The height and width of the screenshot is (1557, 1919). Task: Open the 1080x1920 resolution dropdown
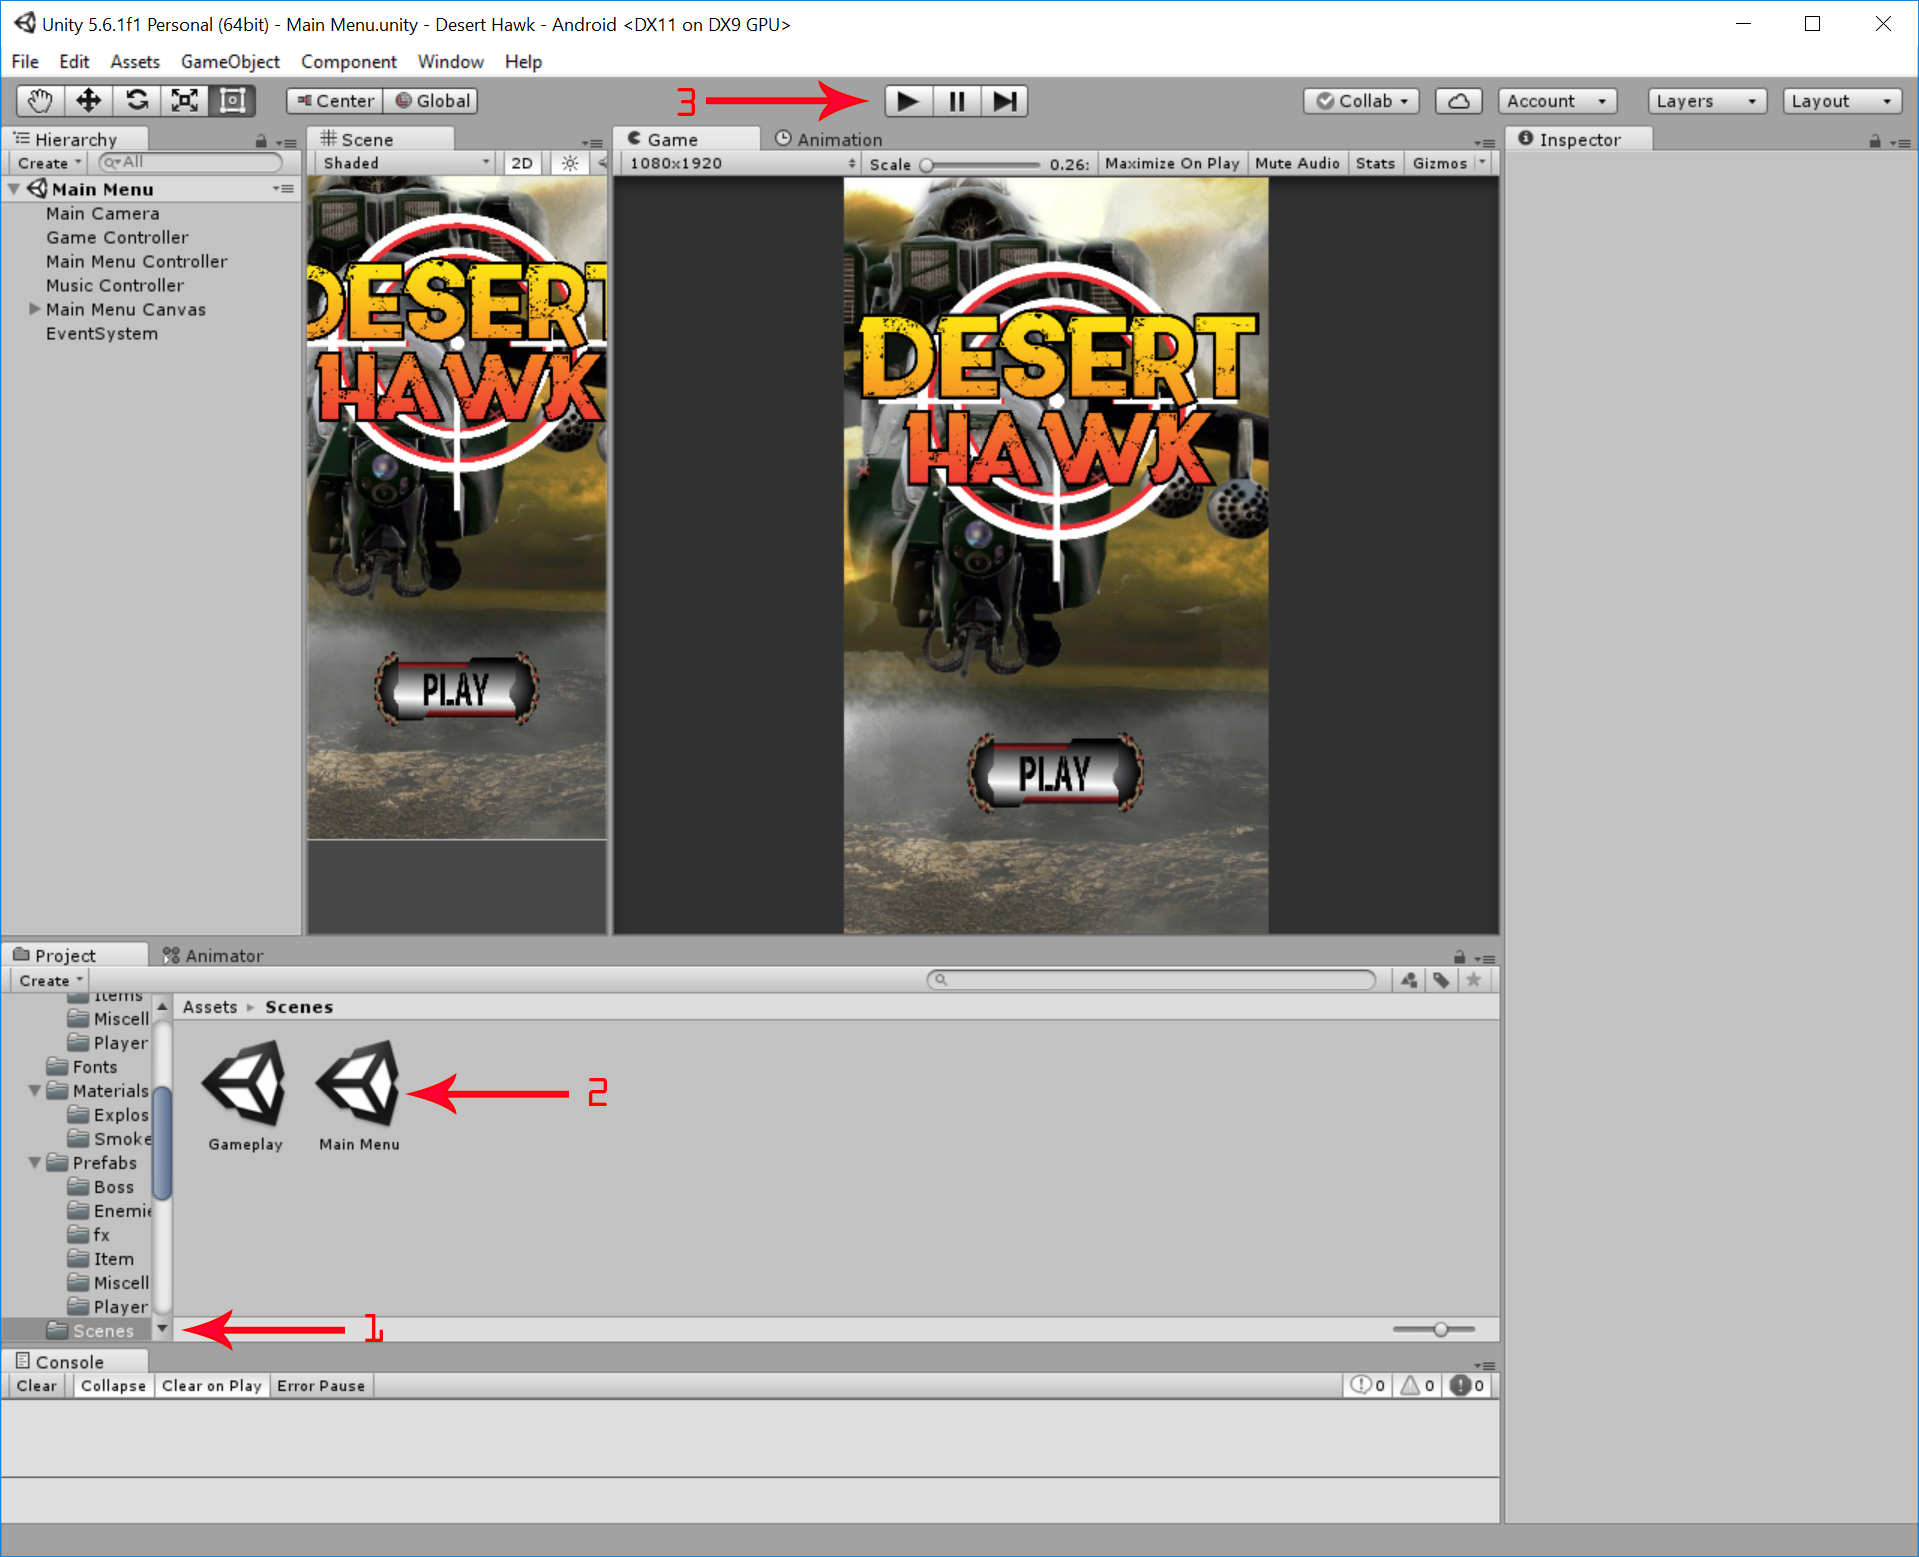740,163
